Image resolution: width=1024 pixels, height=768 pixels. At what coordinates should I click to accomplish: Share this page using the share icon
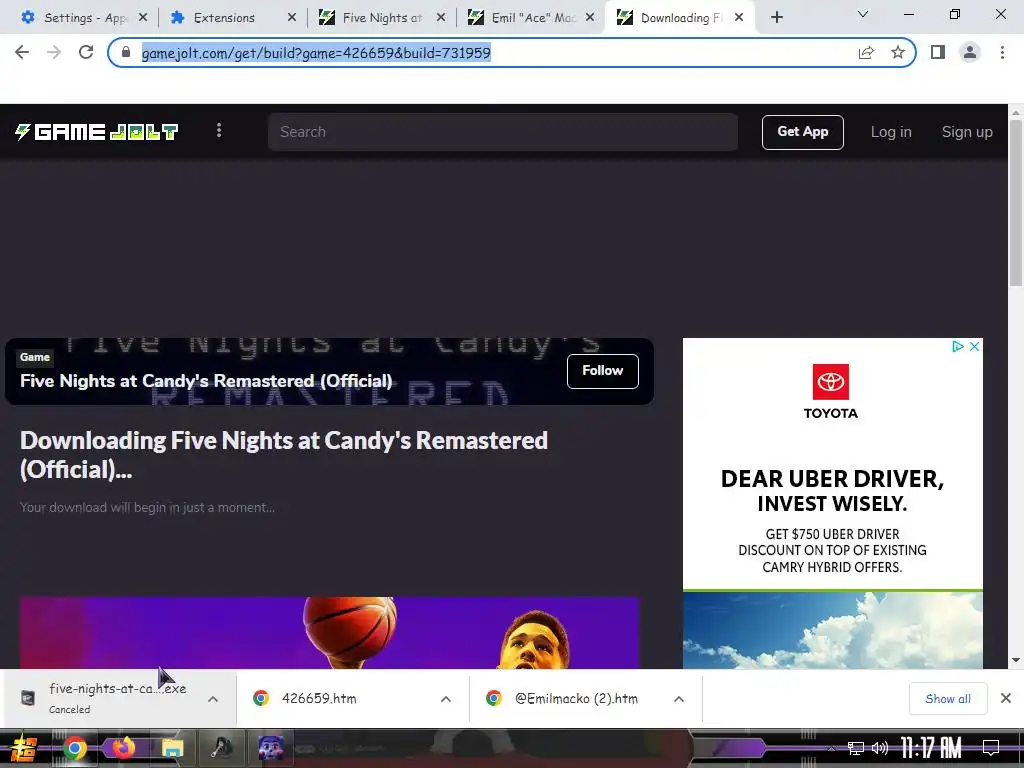click(x=866, y=52)
